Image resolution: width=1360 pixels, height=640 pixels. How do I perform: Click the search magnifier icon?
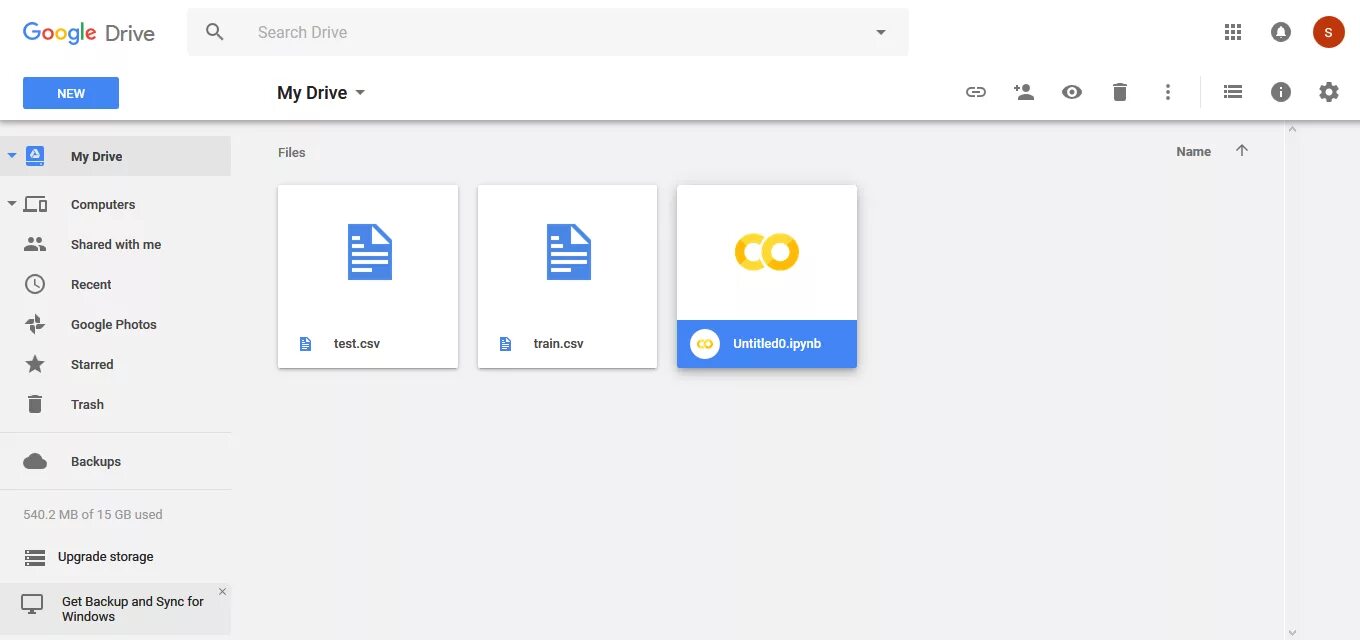click(215, 32)
